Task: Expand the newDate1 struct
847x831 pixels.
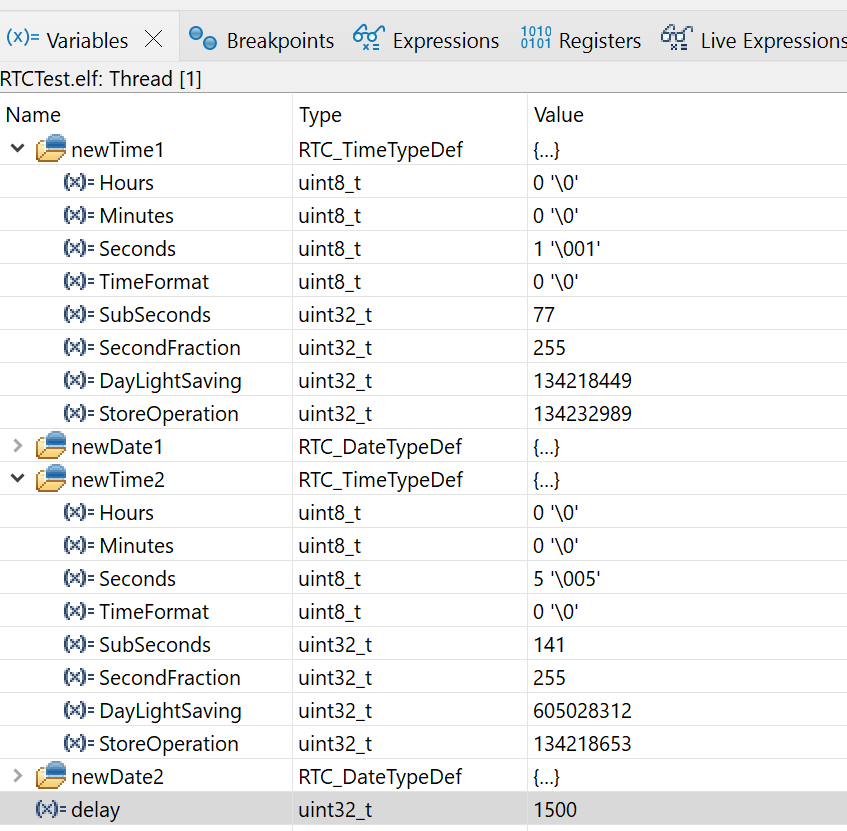Action: coord(17,446)
